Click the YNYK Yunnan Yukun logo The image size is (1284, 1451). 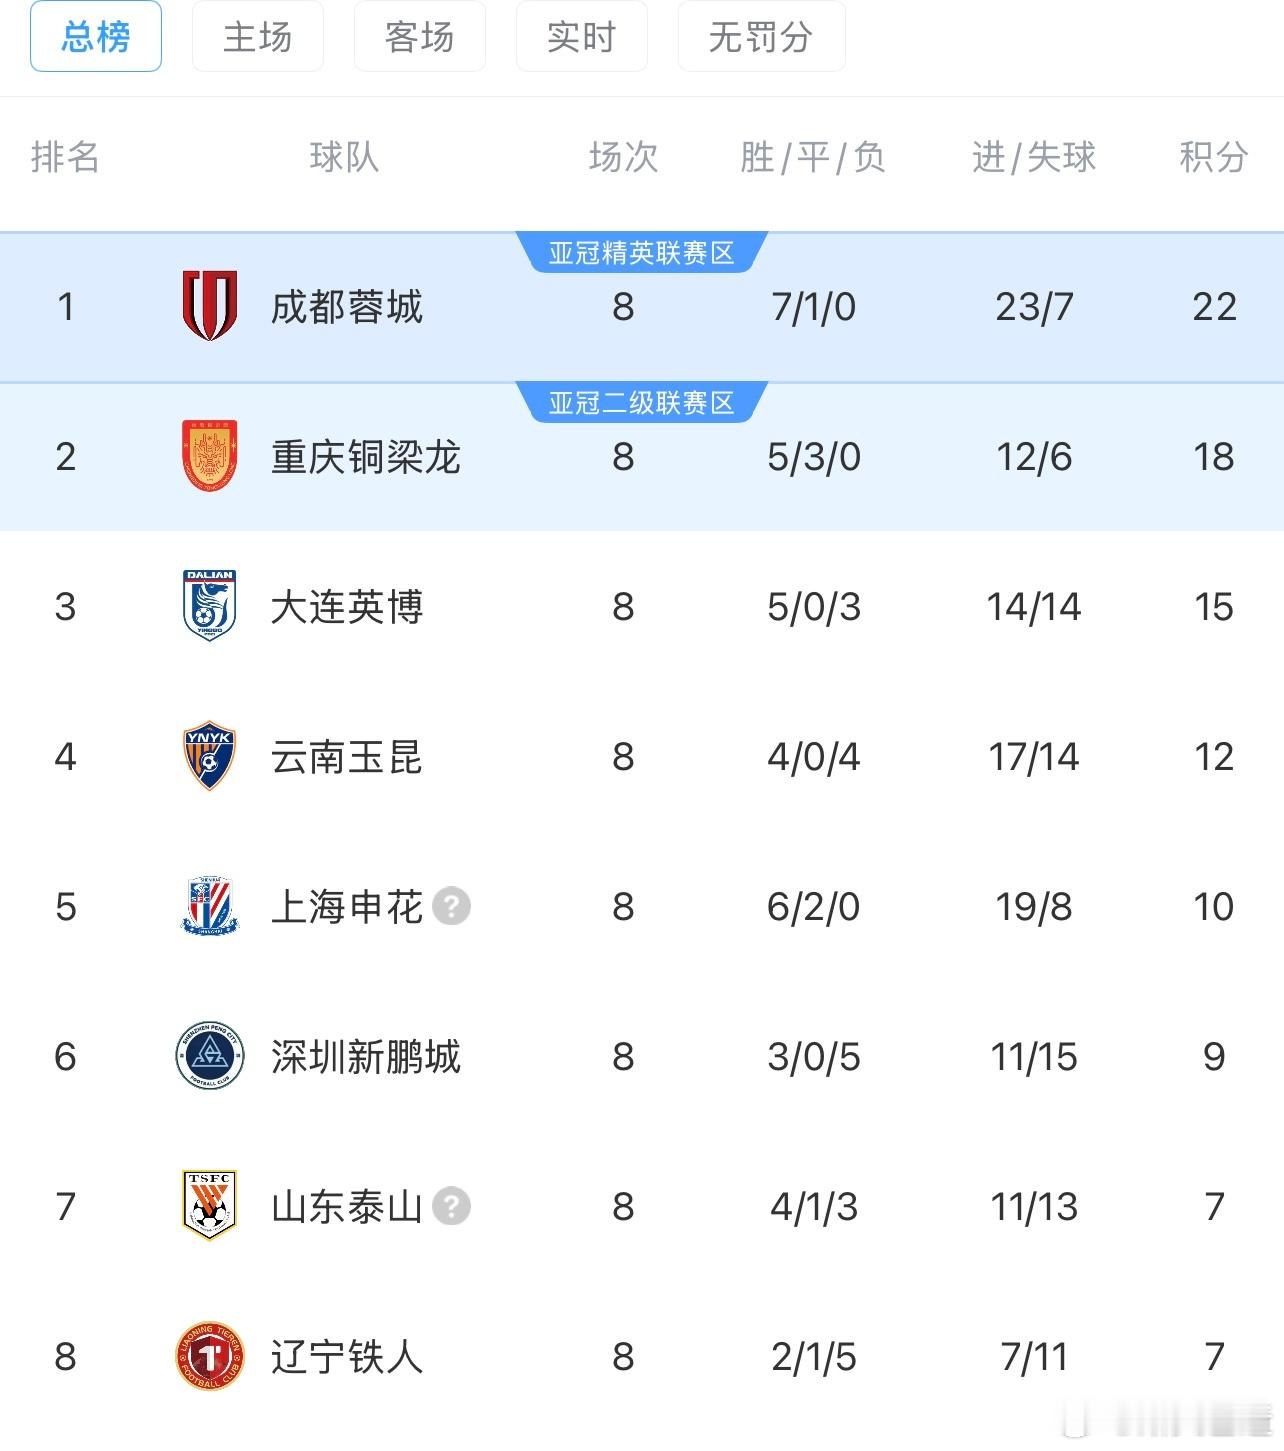[x=209, y=756]
